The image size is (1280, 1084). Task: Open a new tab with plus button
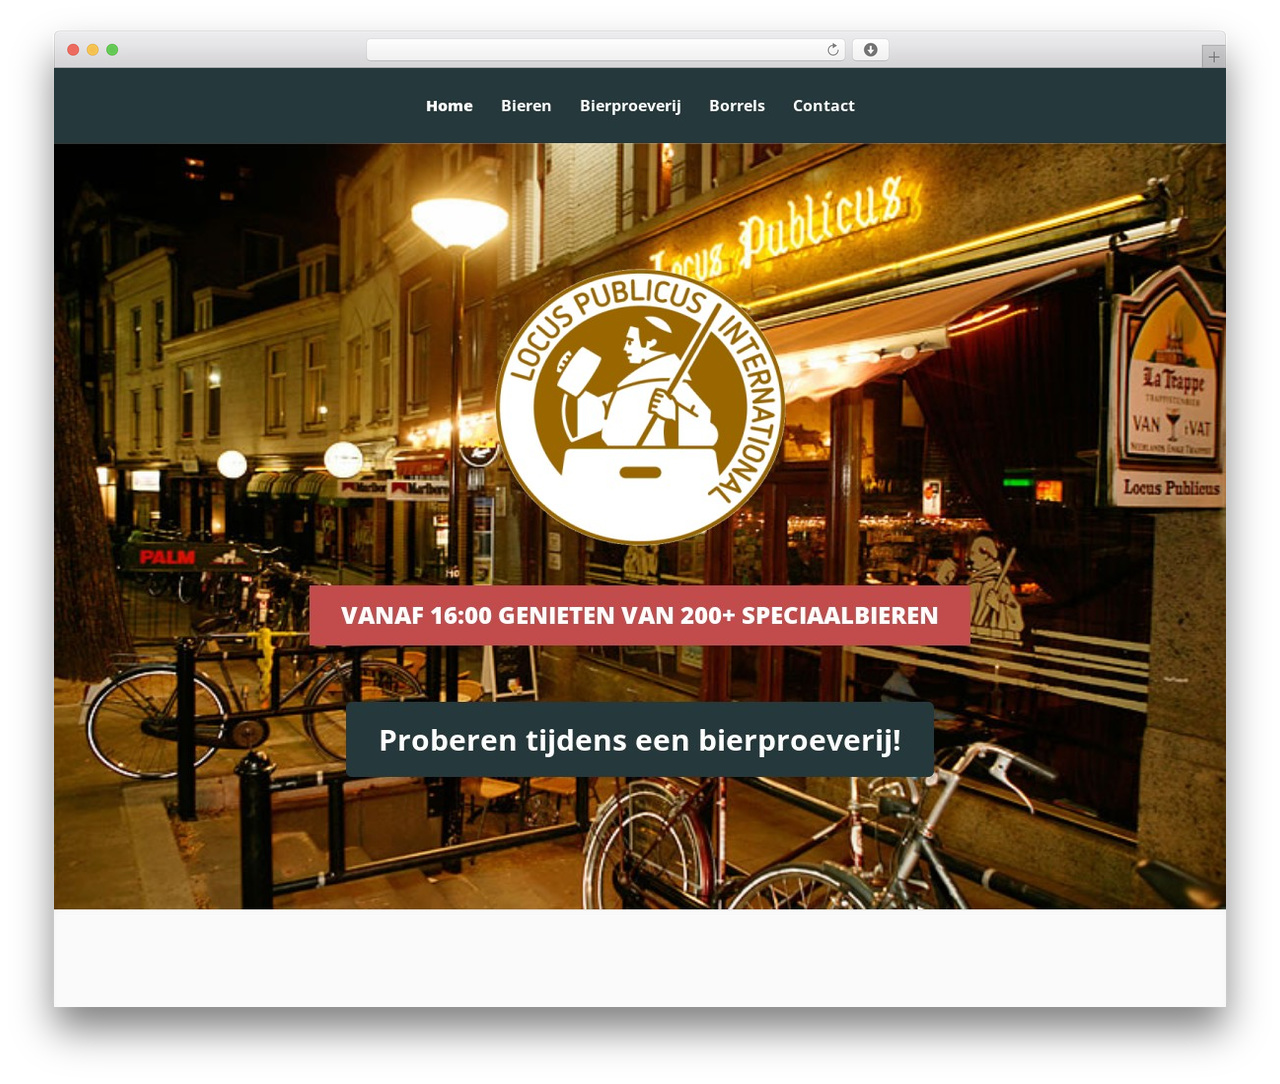(1213, 57)
